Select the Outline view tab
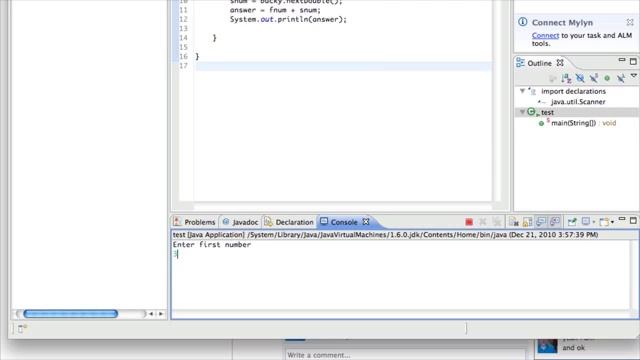This screenshot has height=360, width=640. 539,63
